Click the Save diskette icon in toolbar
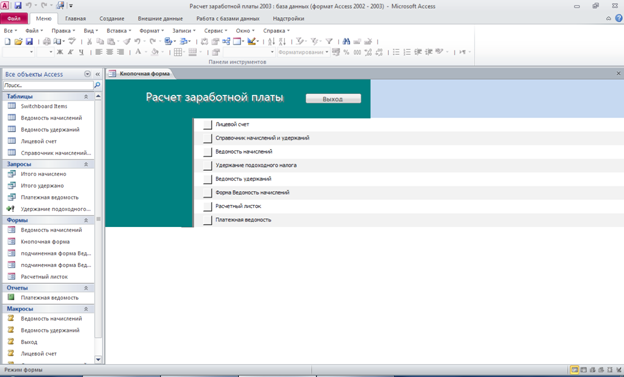The width and height of the screenshot is (624, 377). pyautogui.click(x=29, y=41)
